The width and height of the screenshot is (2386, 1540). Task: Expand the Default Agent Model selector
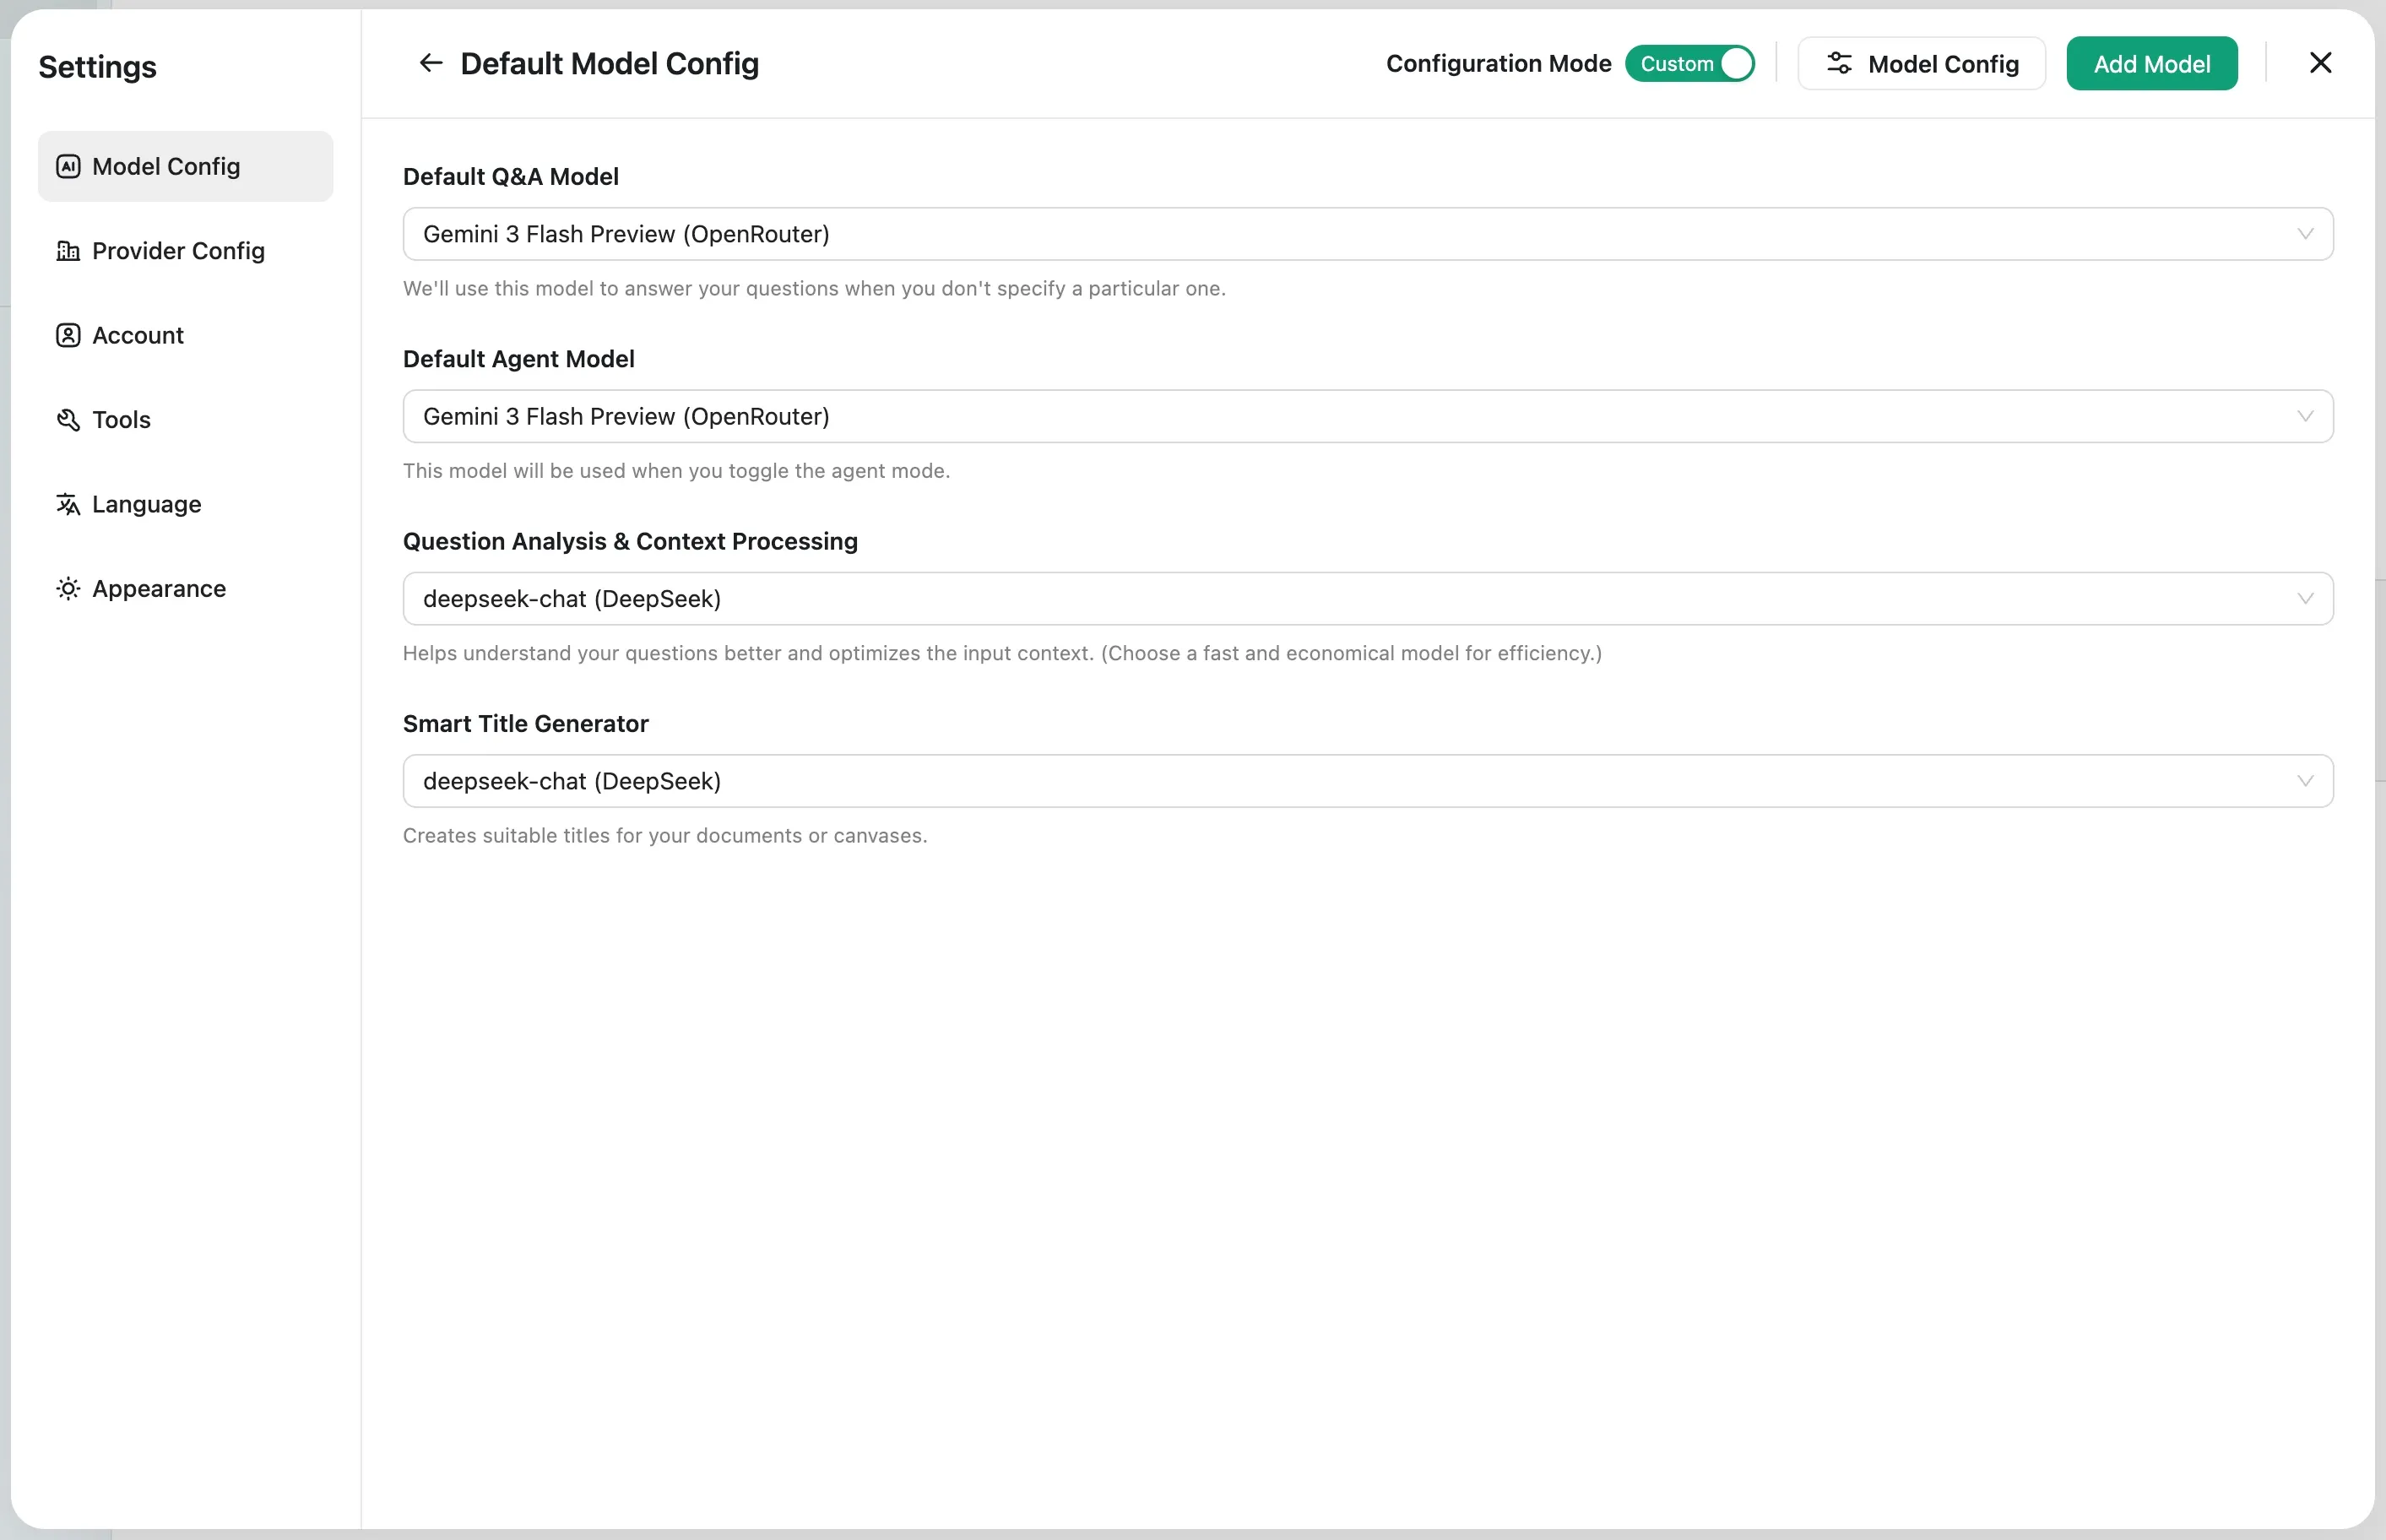[x=2305, y=416]
